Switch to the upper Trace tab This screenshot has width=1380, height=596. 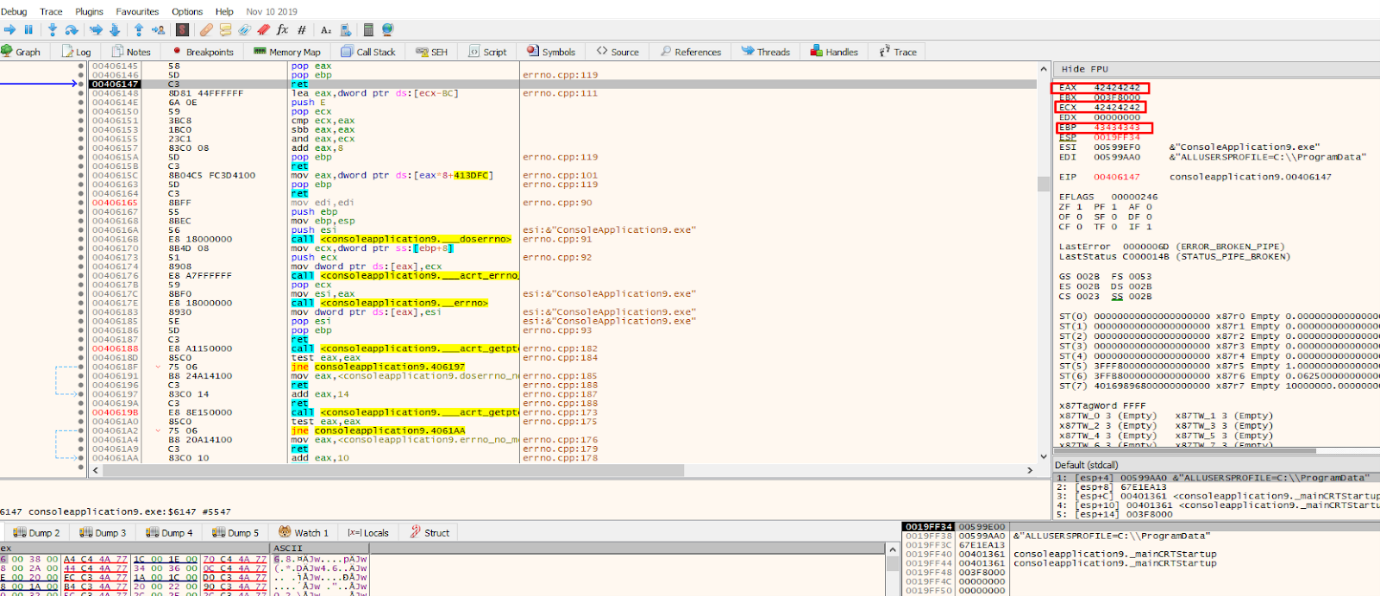898,52
